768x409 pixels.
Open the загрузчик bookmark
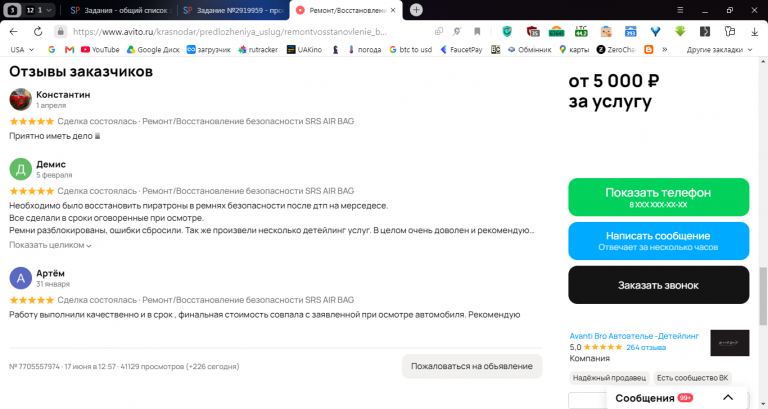point(209,49)
